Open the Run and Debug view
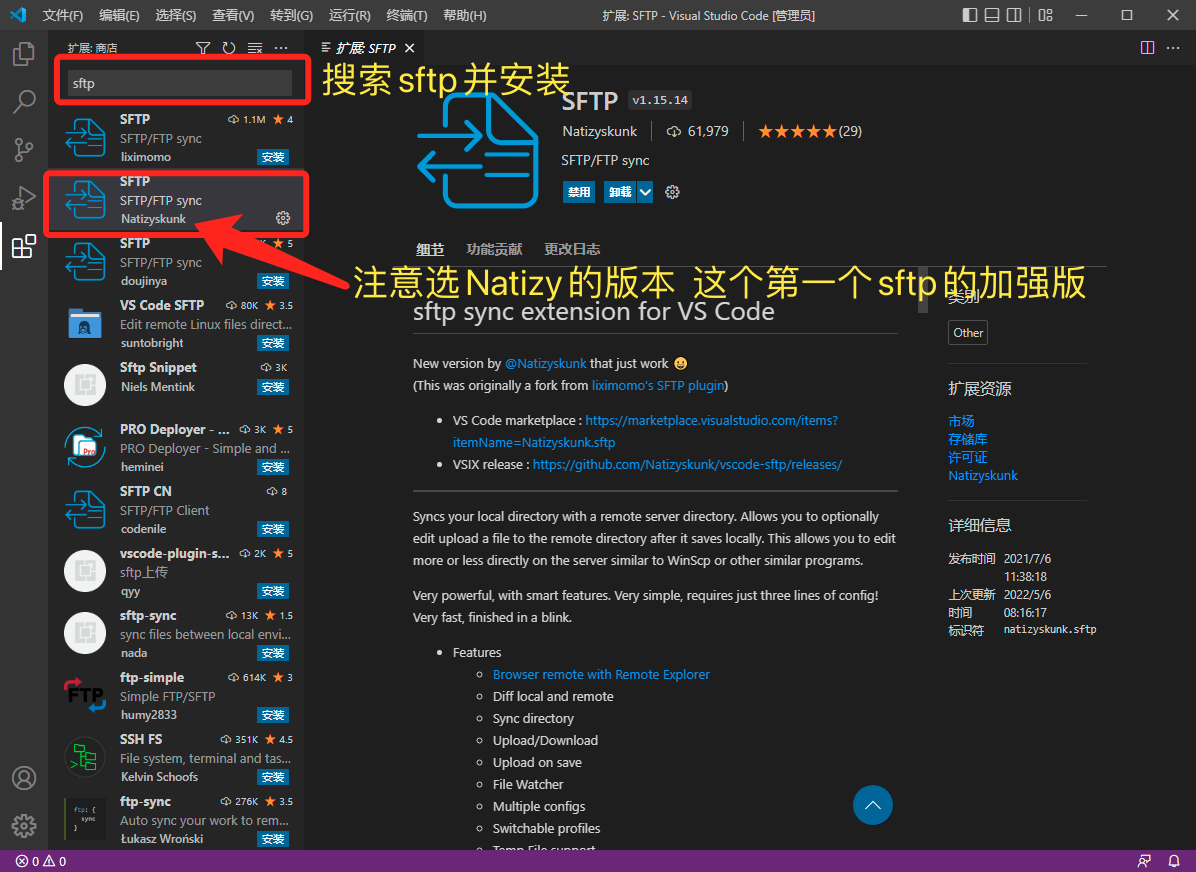Screen dimensions: 1196x872 [24, 198]
